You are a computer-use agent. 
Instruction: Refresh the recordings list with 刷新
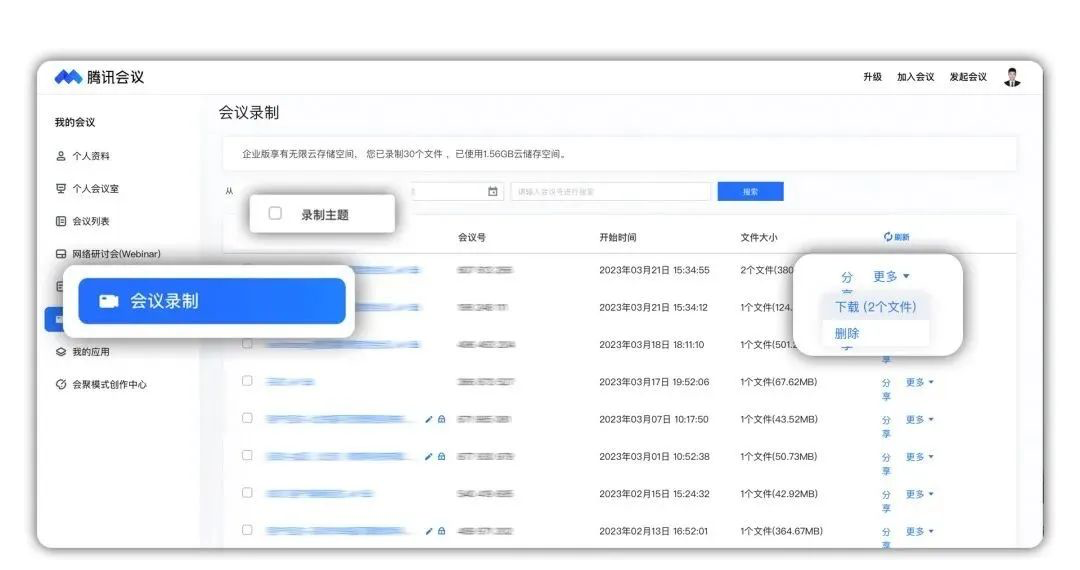pos(897,237)
